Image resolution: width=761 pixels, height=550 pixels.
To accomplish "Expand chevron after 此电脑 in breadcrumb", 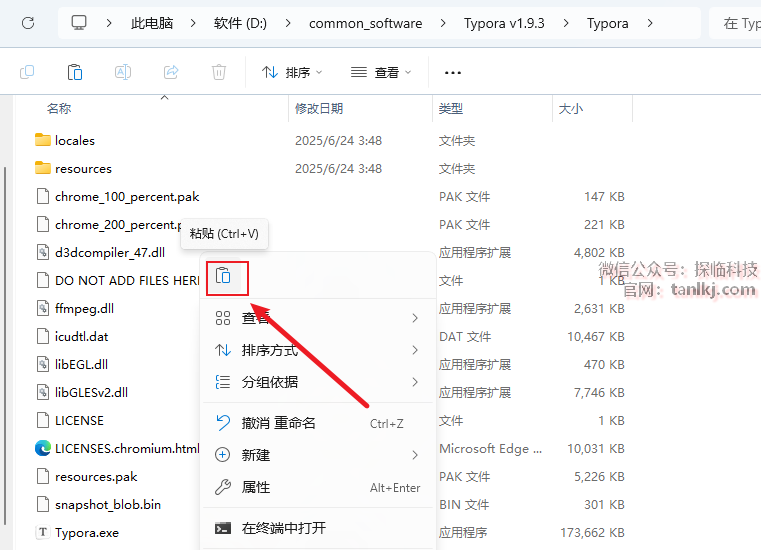I will click(193, 23).
